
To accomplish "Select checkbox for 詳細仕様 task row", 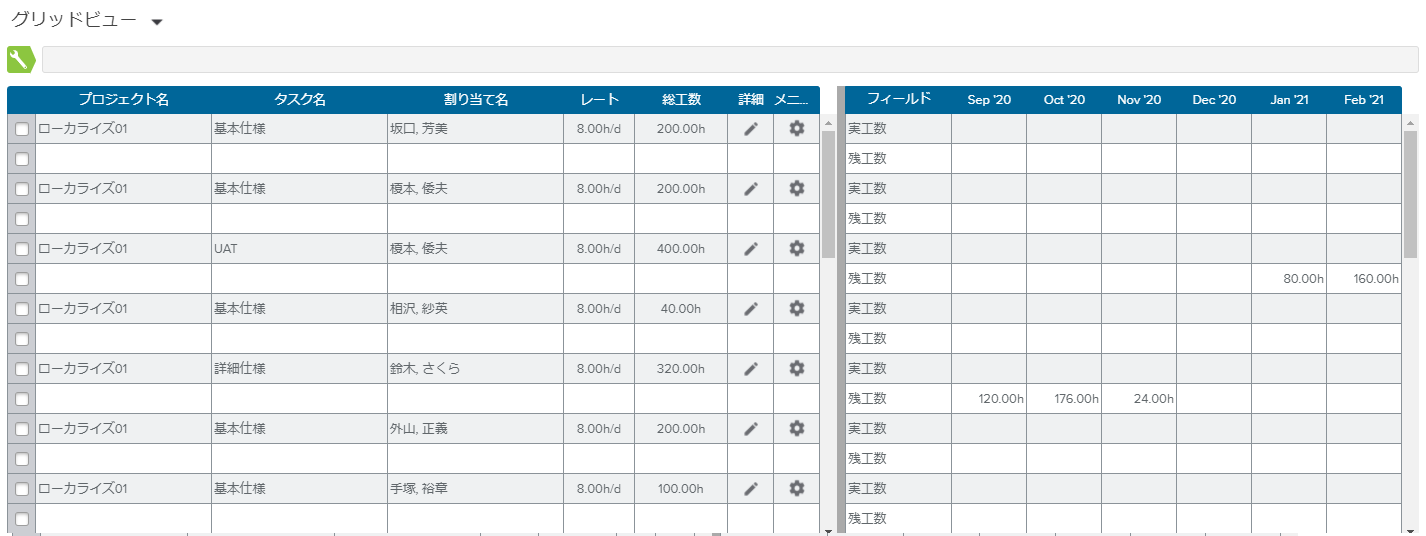I will pos(22,369).
